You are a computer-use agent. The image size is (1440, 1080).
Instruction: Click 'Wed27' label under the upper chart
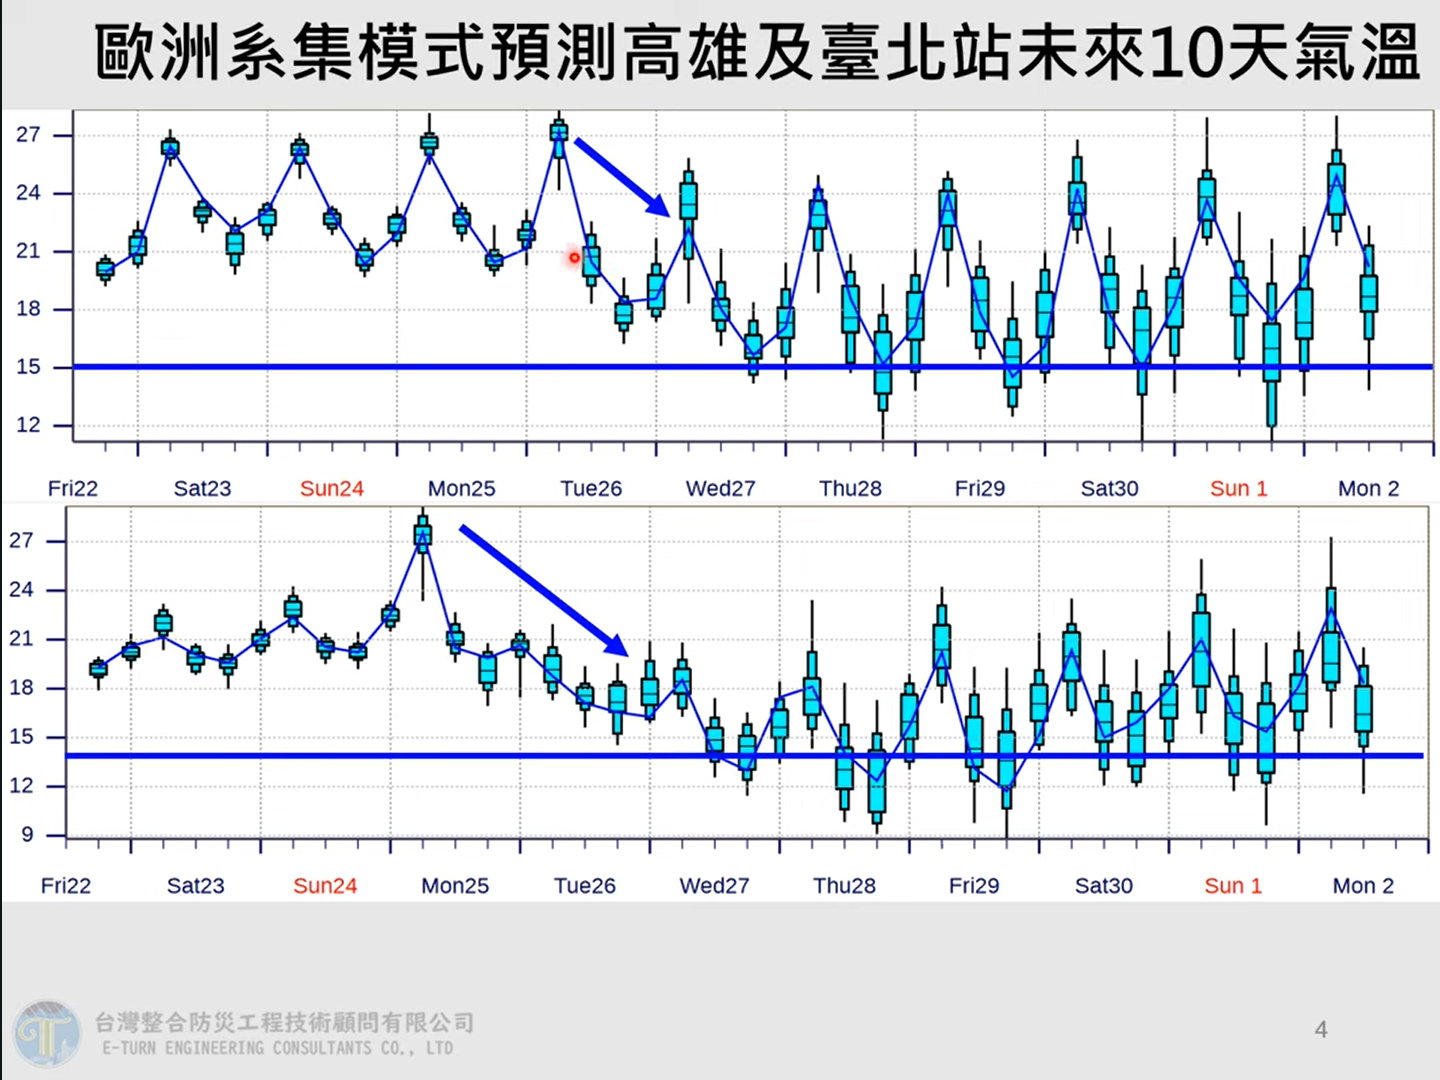[720, 488]
